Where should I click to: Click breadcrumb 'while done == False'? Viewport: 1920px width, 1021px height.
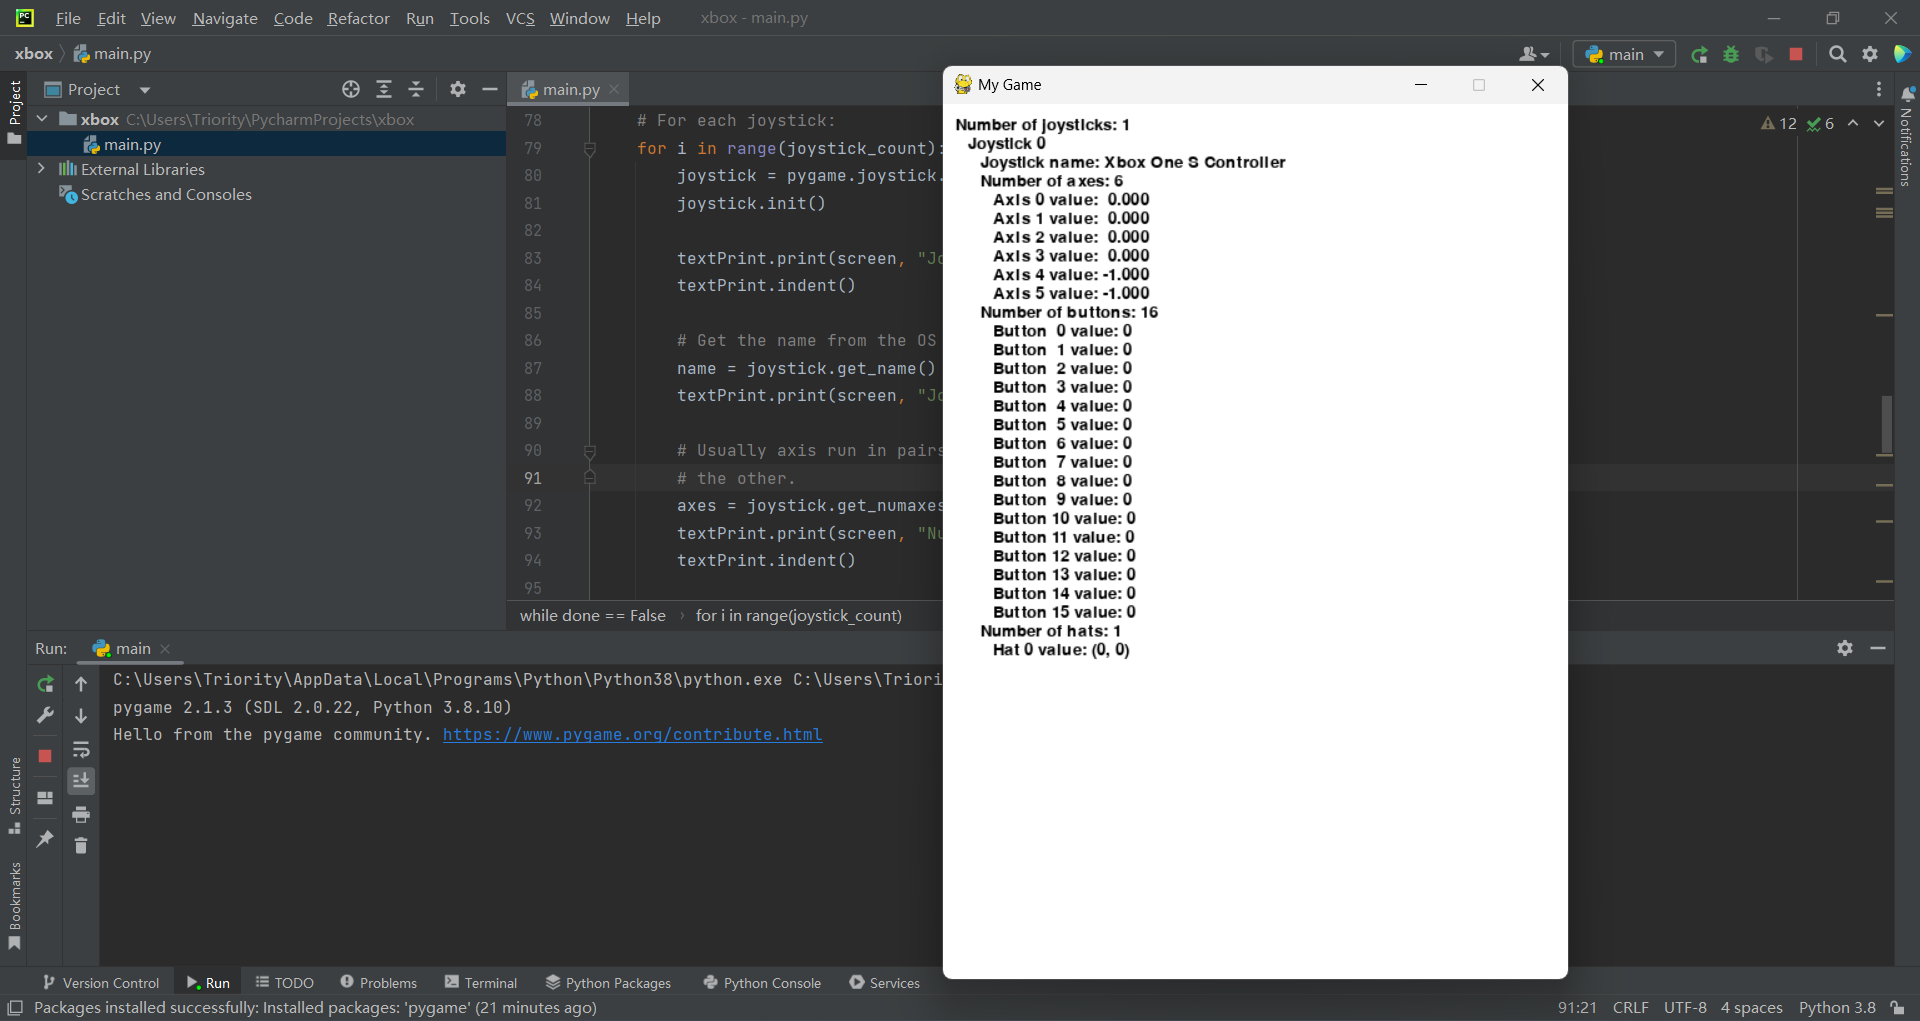(x=592, y=616)
